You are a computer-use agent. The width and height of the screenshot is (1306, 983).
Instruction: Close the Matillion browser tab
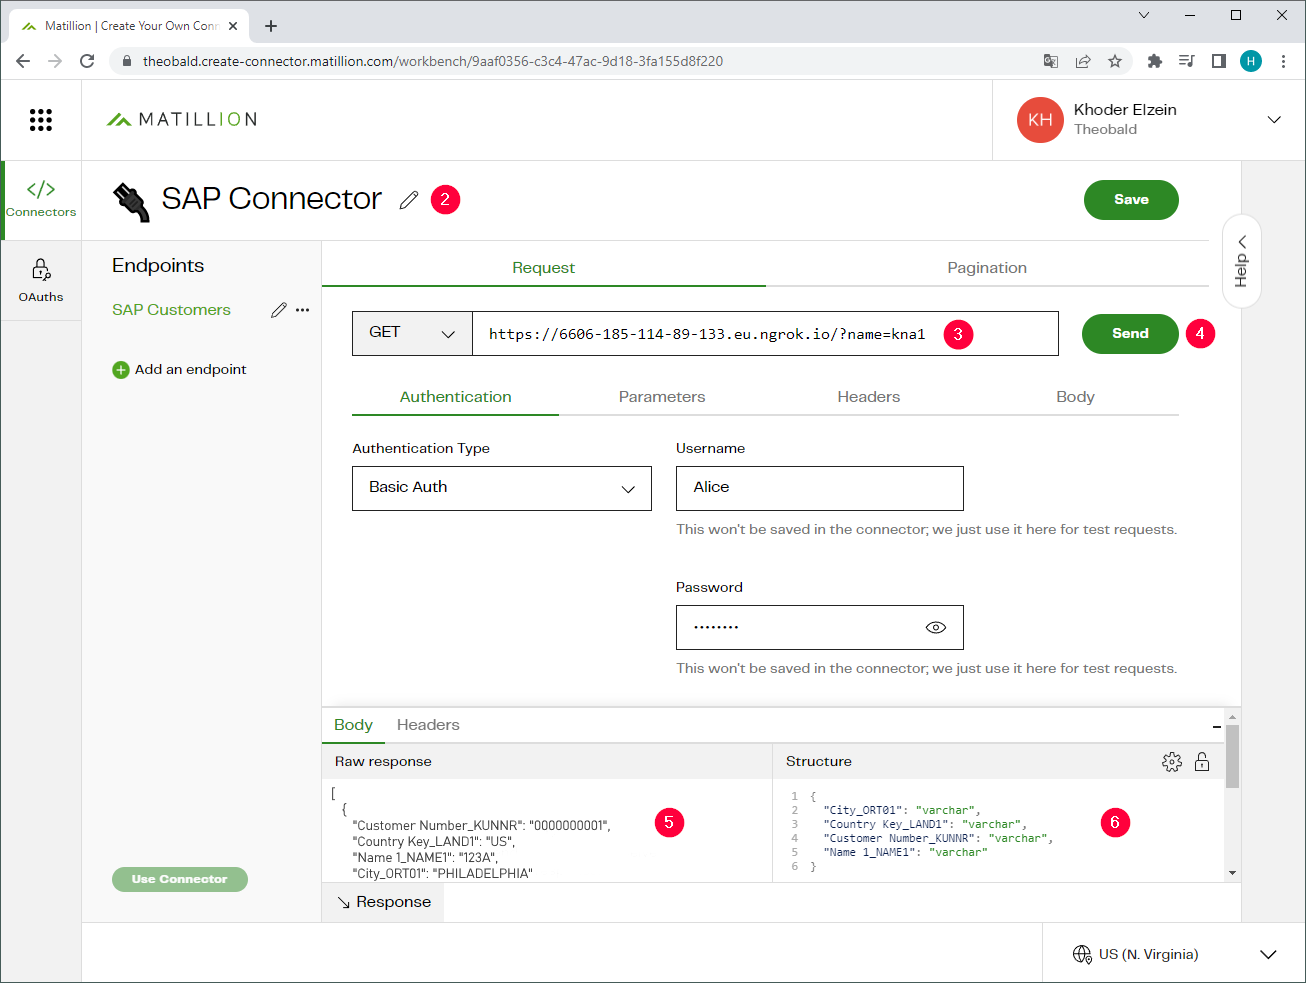click(233, 26)
